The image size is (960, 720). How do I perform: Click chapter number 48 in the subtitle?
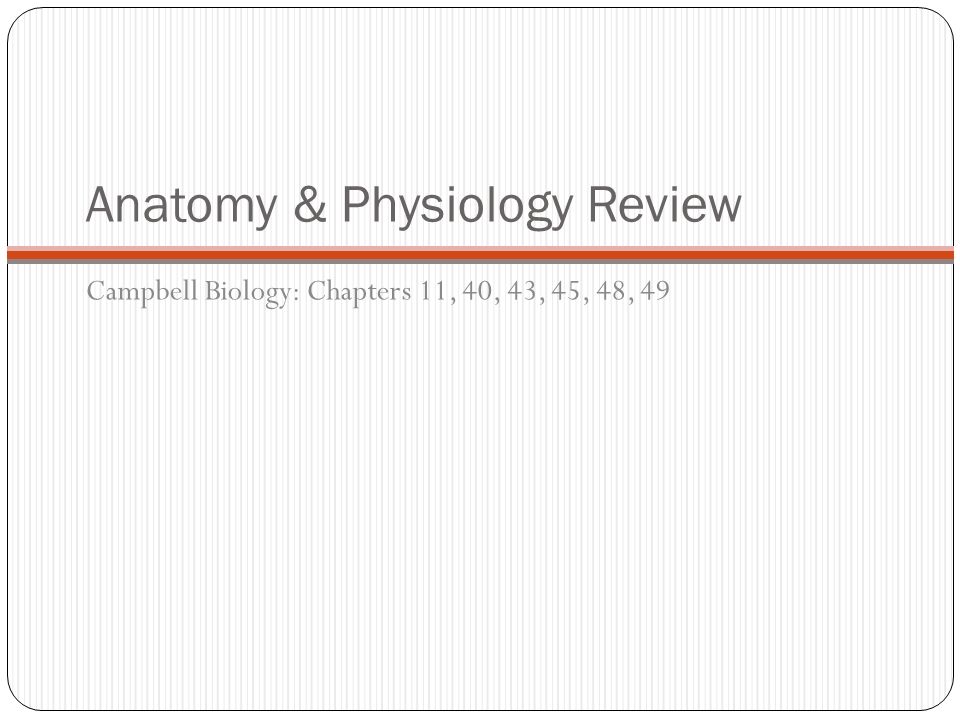(x=610, y=291)
